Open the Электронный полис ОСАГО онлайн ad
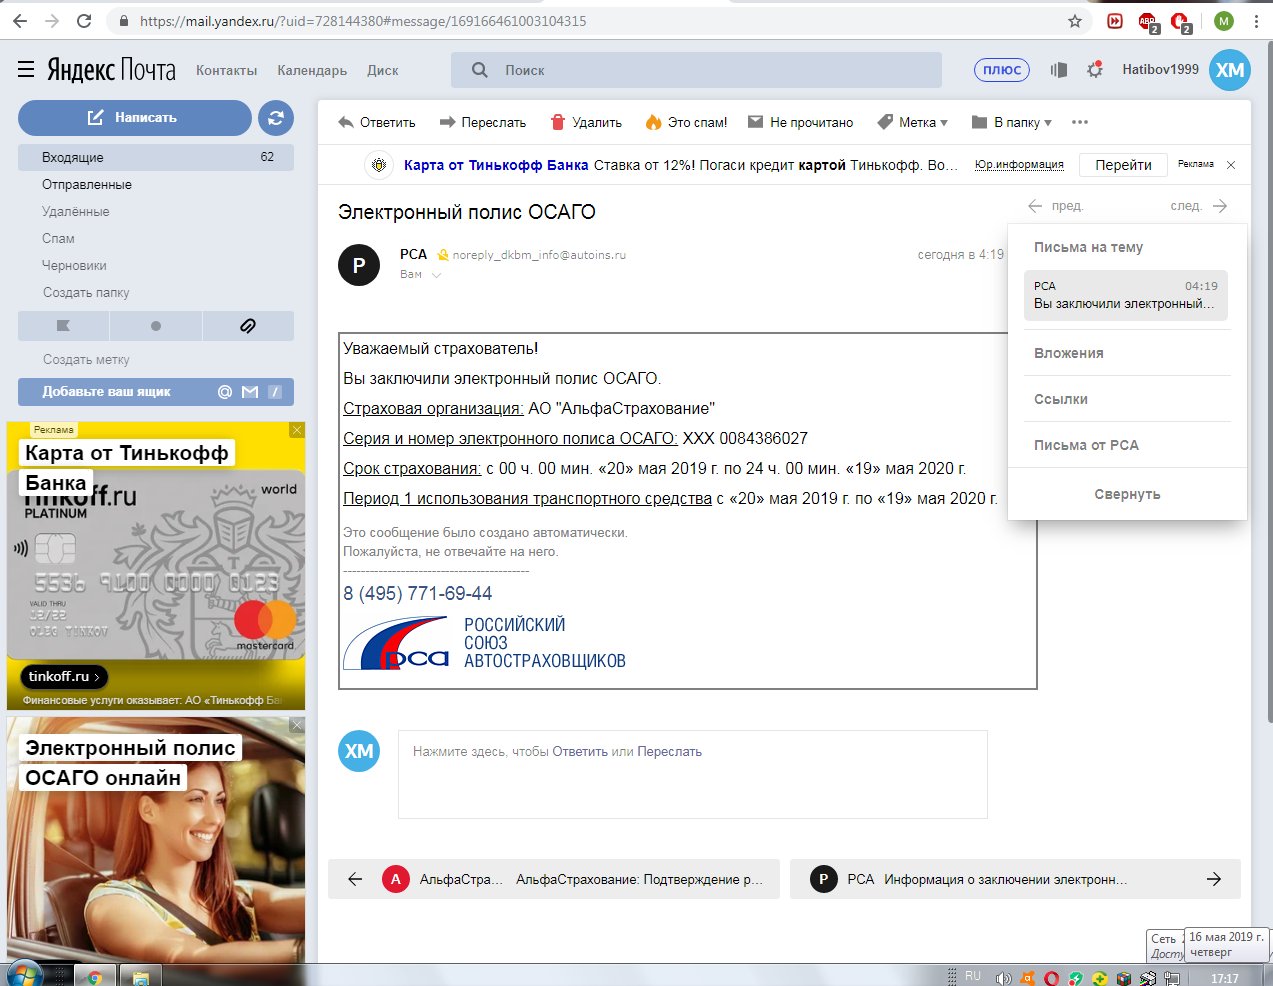The width and height of the screenshot is (1273, 986). [x=156, y=838]
